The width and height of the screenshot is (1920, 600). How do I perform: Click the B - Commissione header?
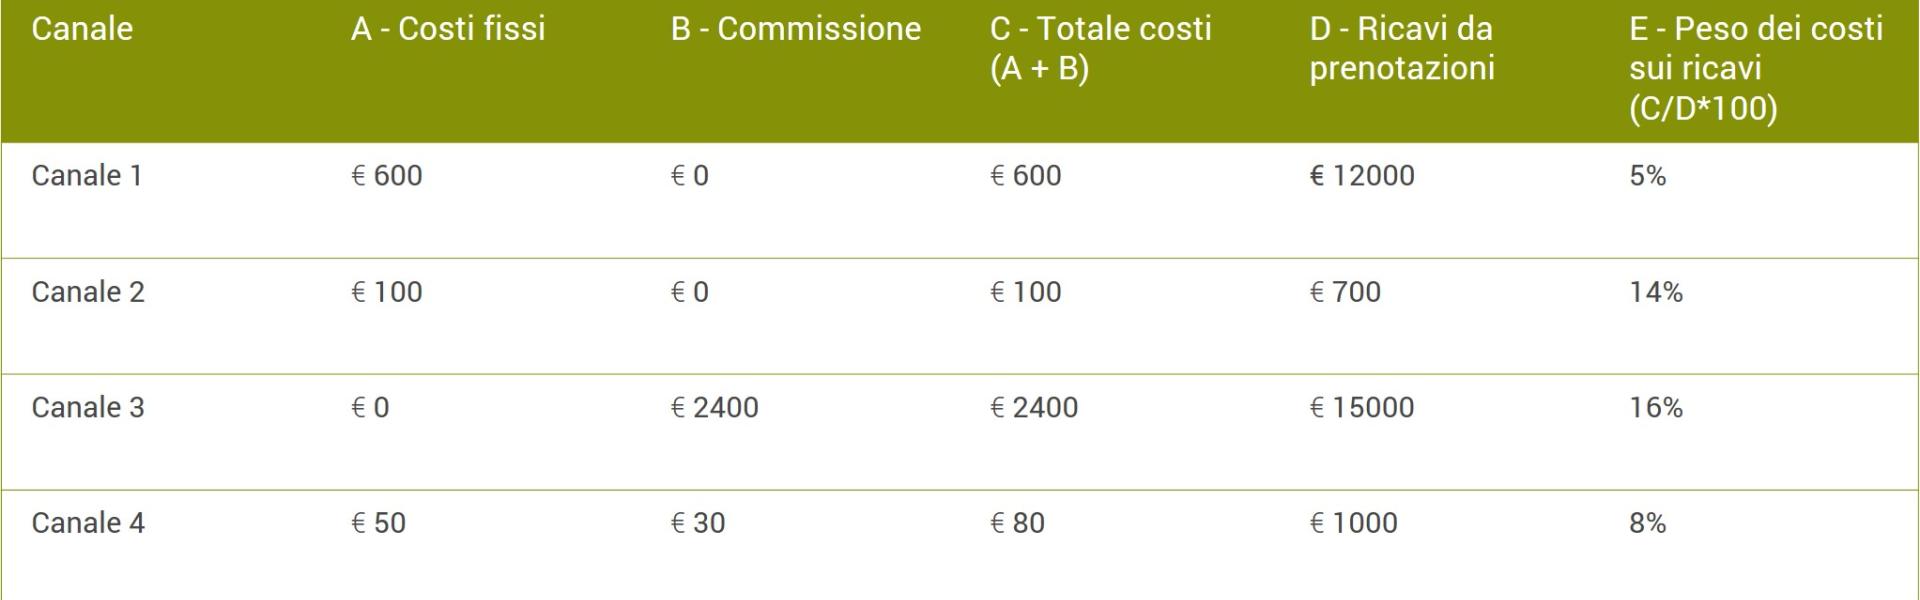point(795,29)
